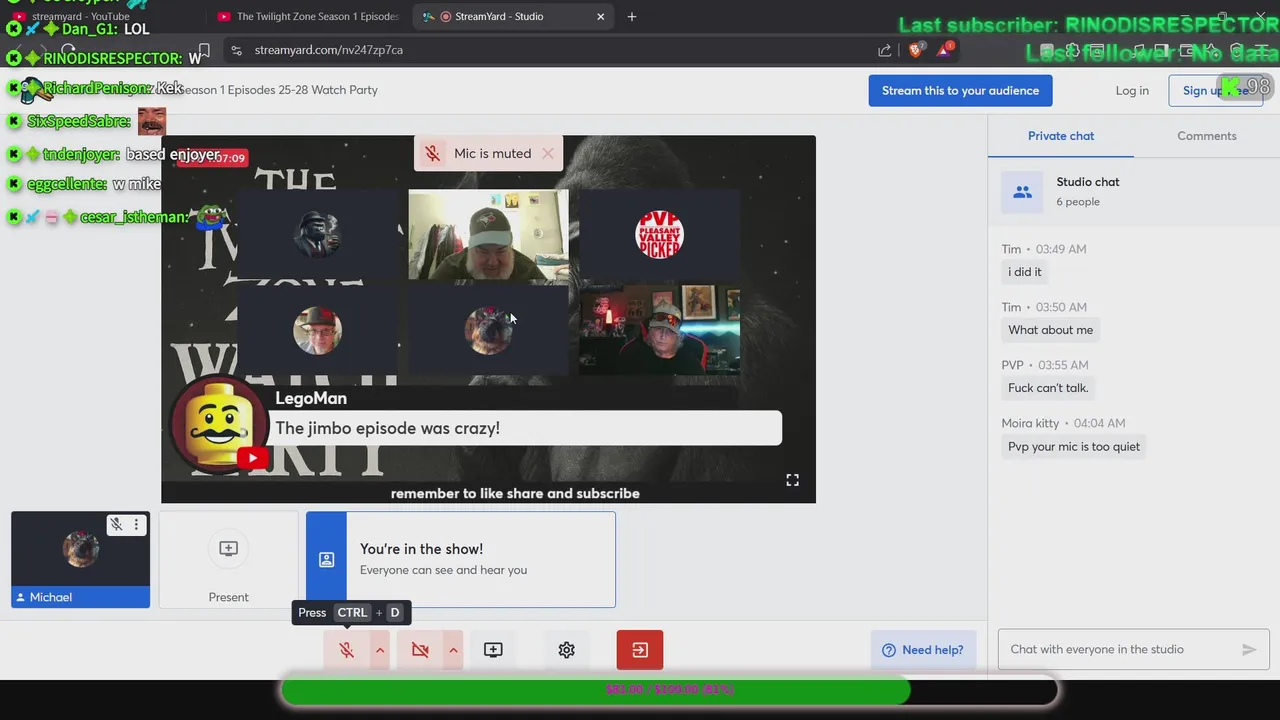This screenshot has width=1280, height=720.
Task: Open studio settings gear
Action: 566,650
